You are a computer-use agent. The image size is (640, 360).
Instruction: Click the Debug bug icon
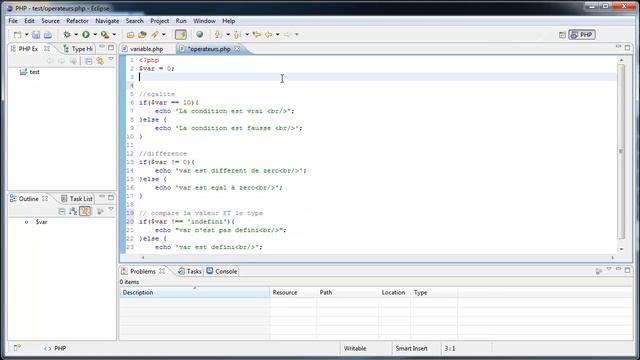click(67, 35)
